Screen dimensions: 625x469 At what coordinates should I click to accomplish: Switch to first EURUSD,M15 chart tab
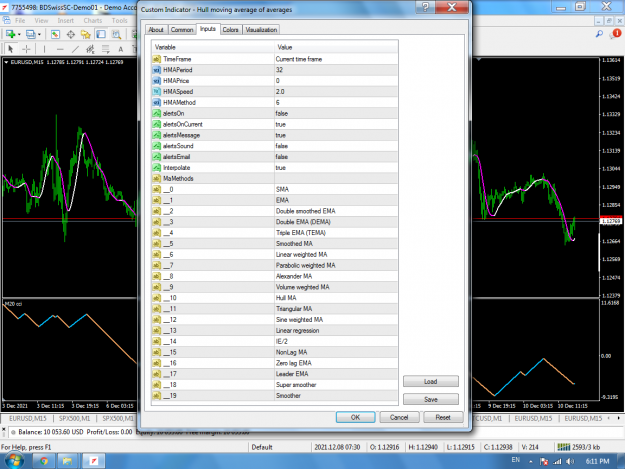click(28, 418)
